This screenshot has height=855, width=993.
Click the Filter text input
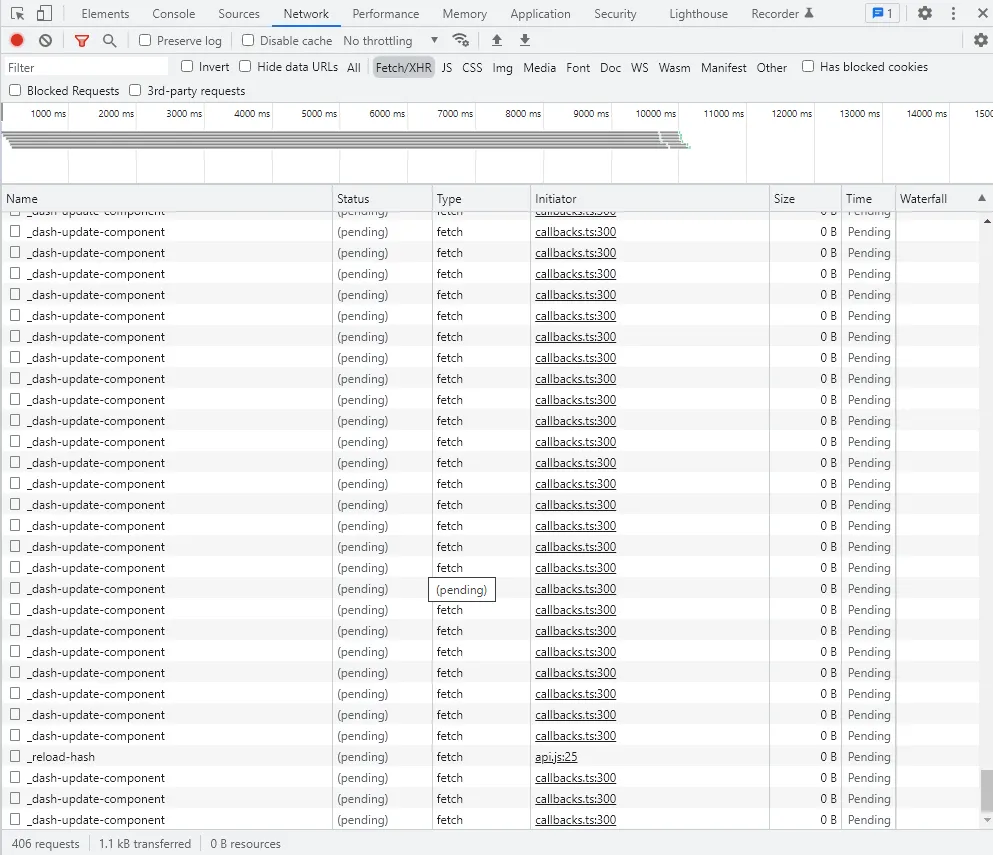point(86,67)
